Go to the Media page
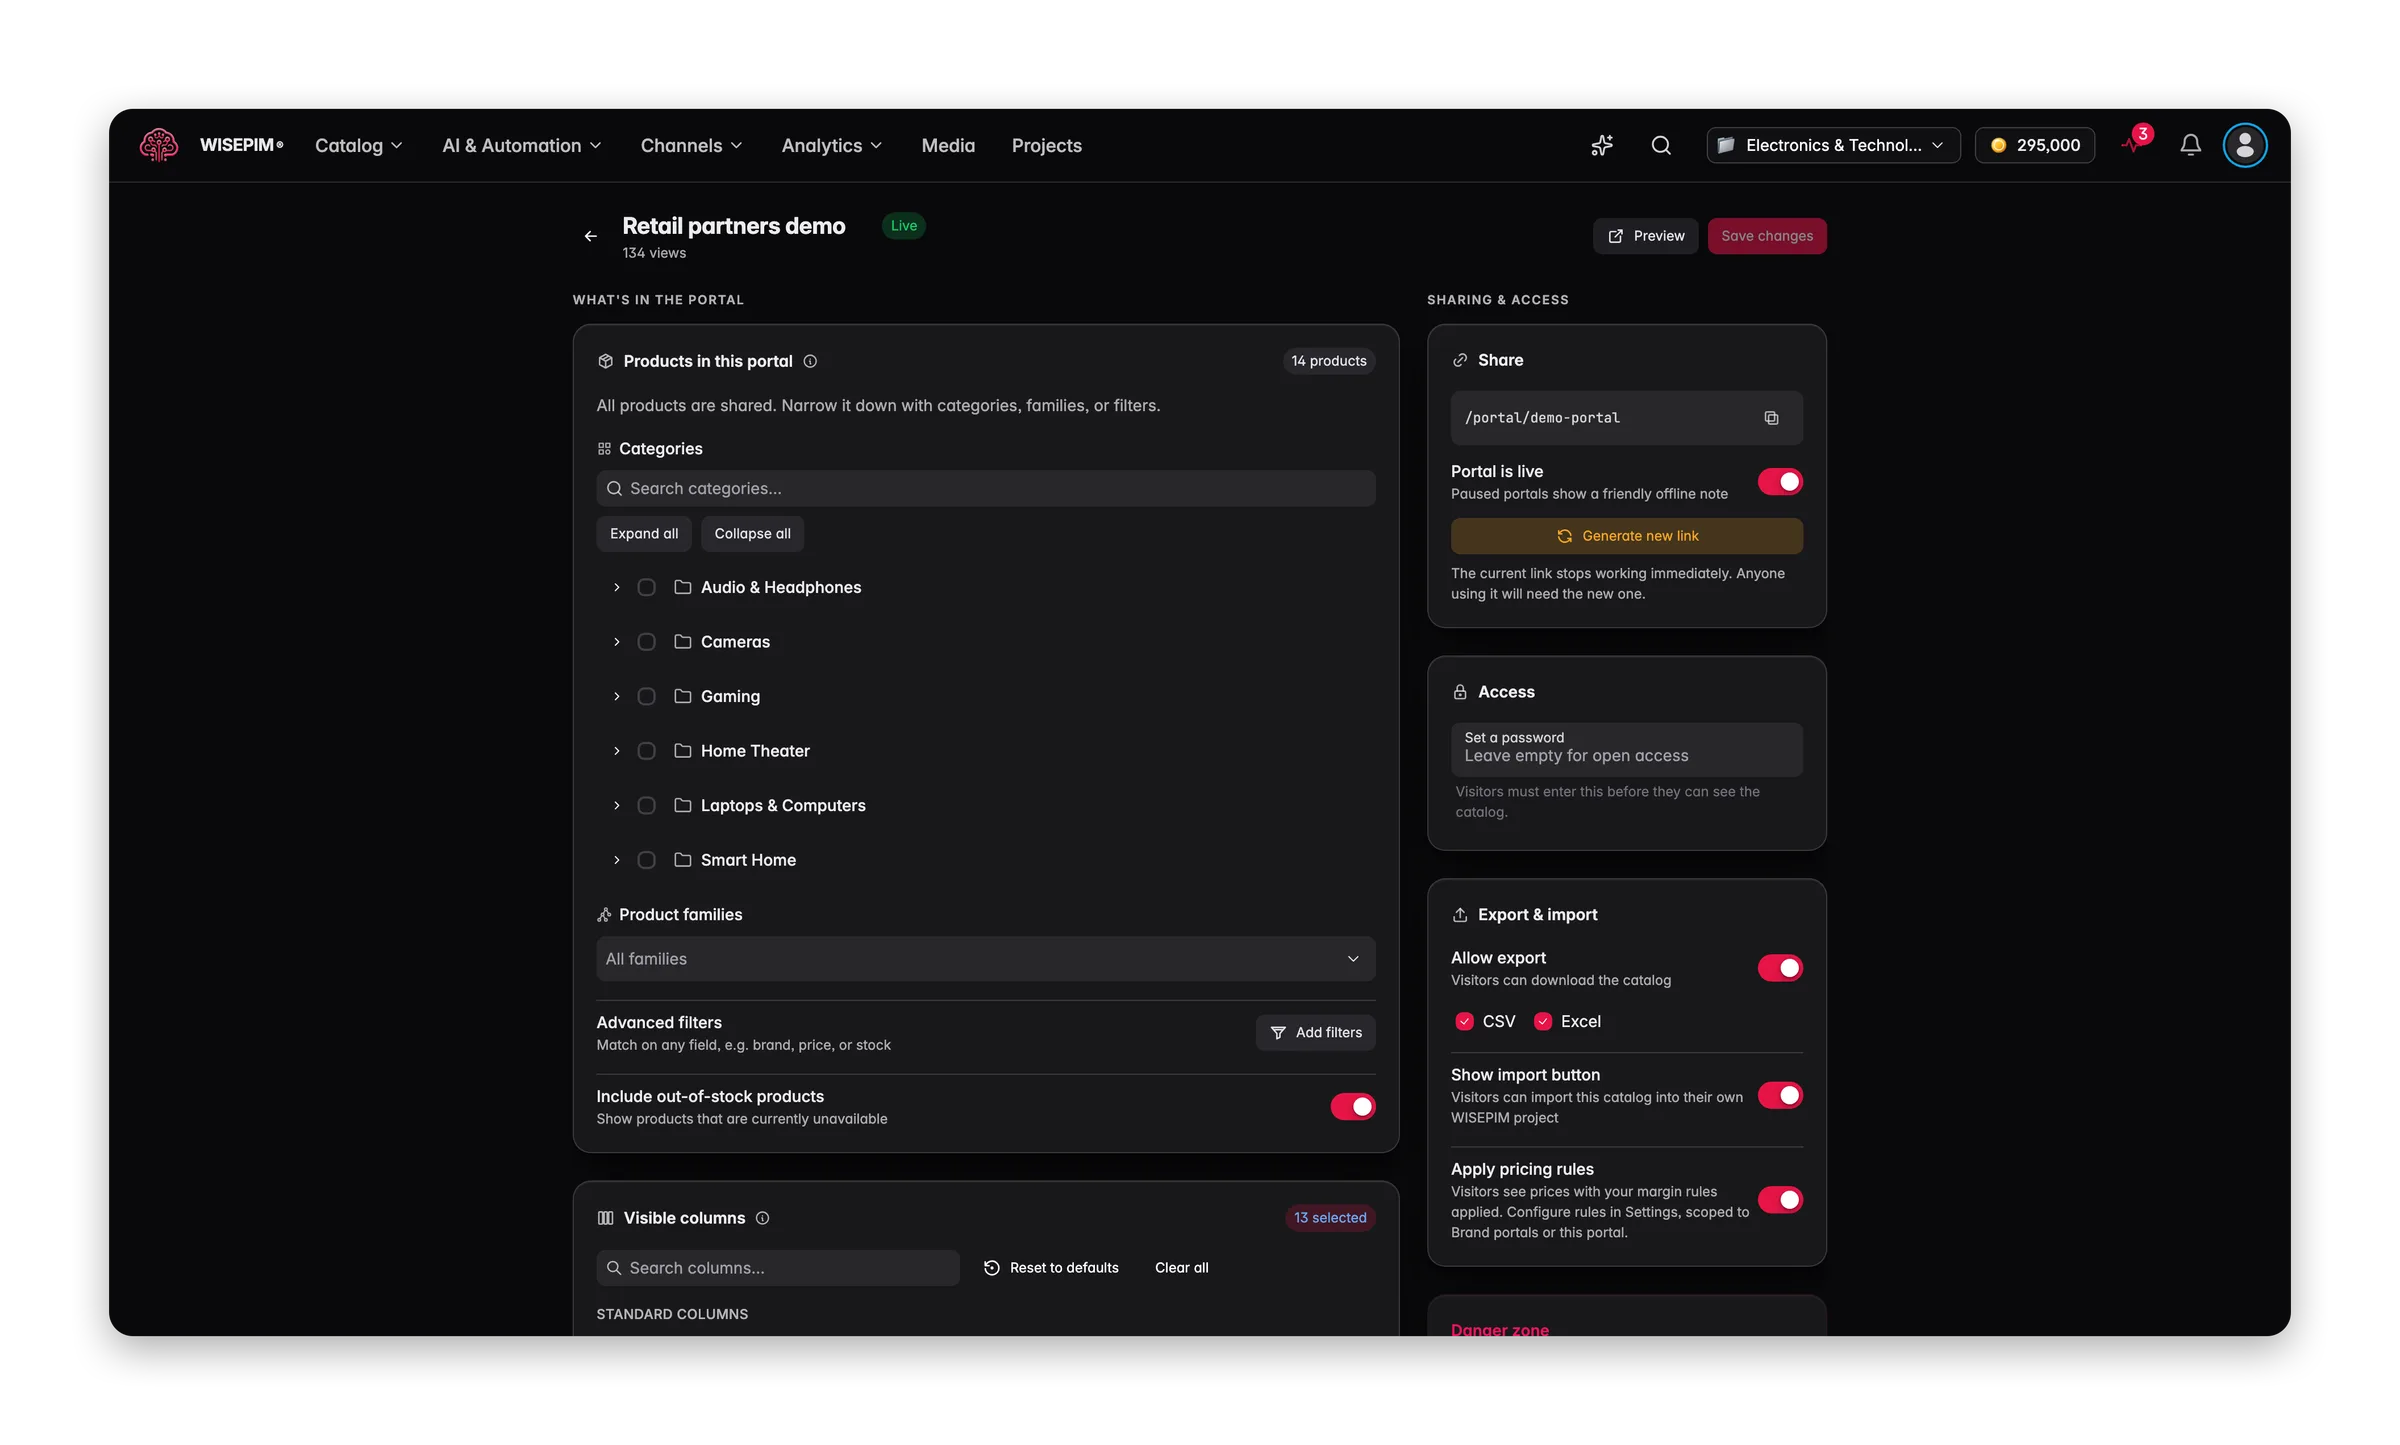 (948, 145)
